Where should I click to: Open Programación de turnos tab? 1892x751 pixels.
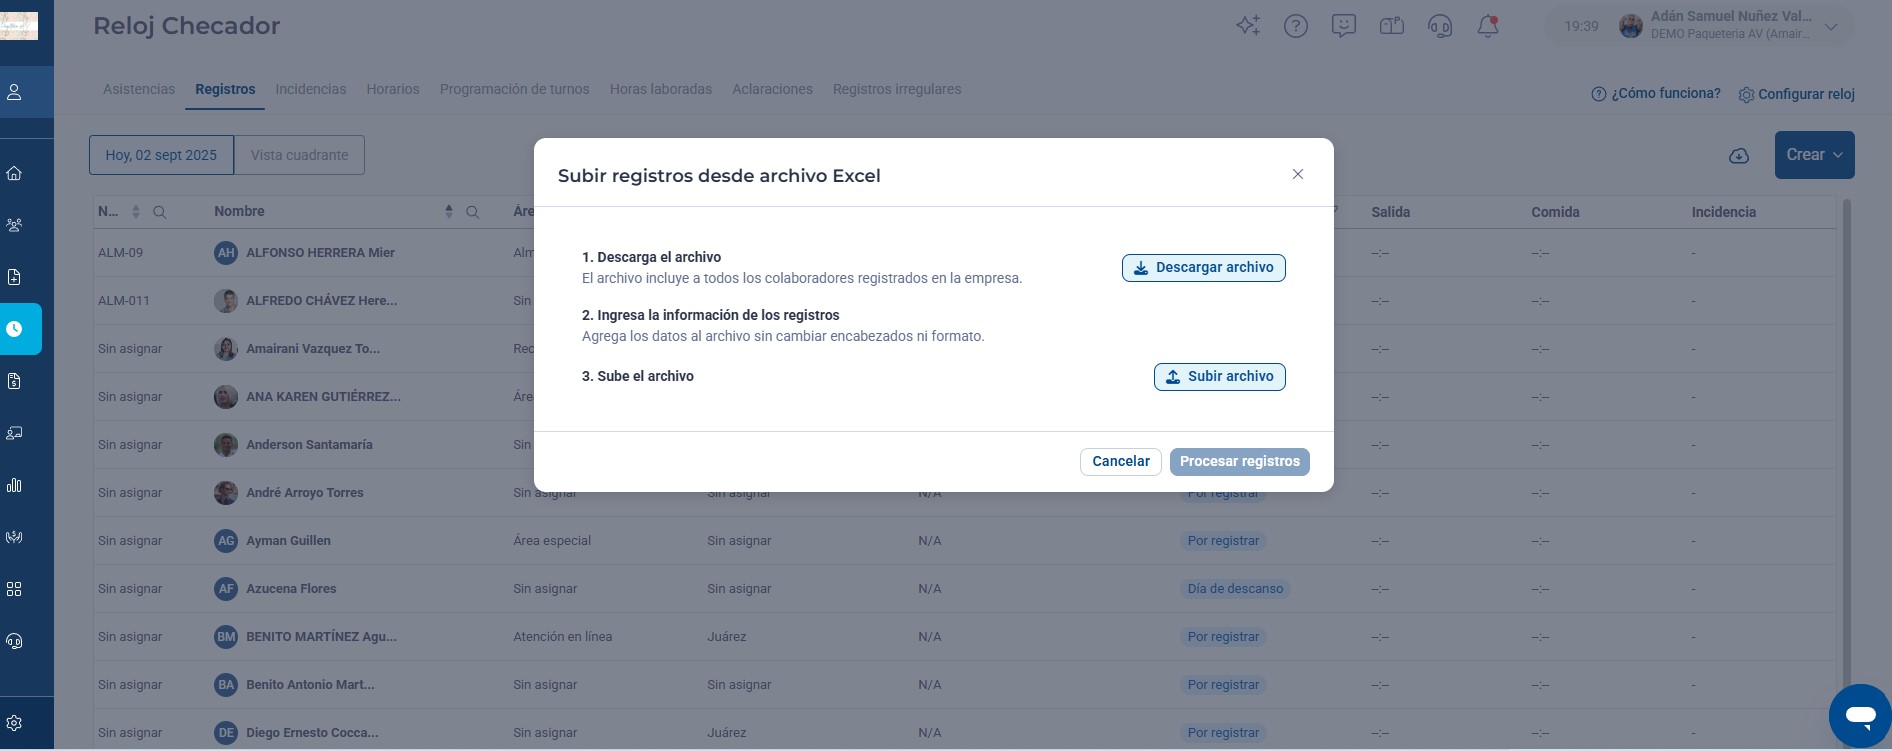[x=515, y=89]
